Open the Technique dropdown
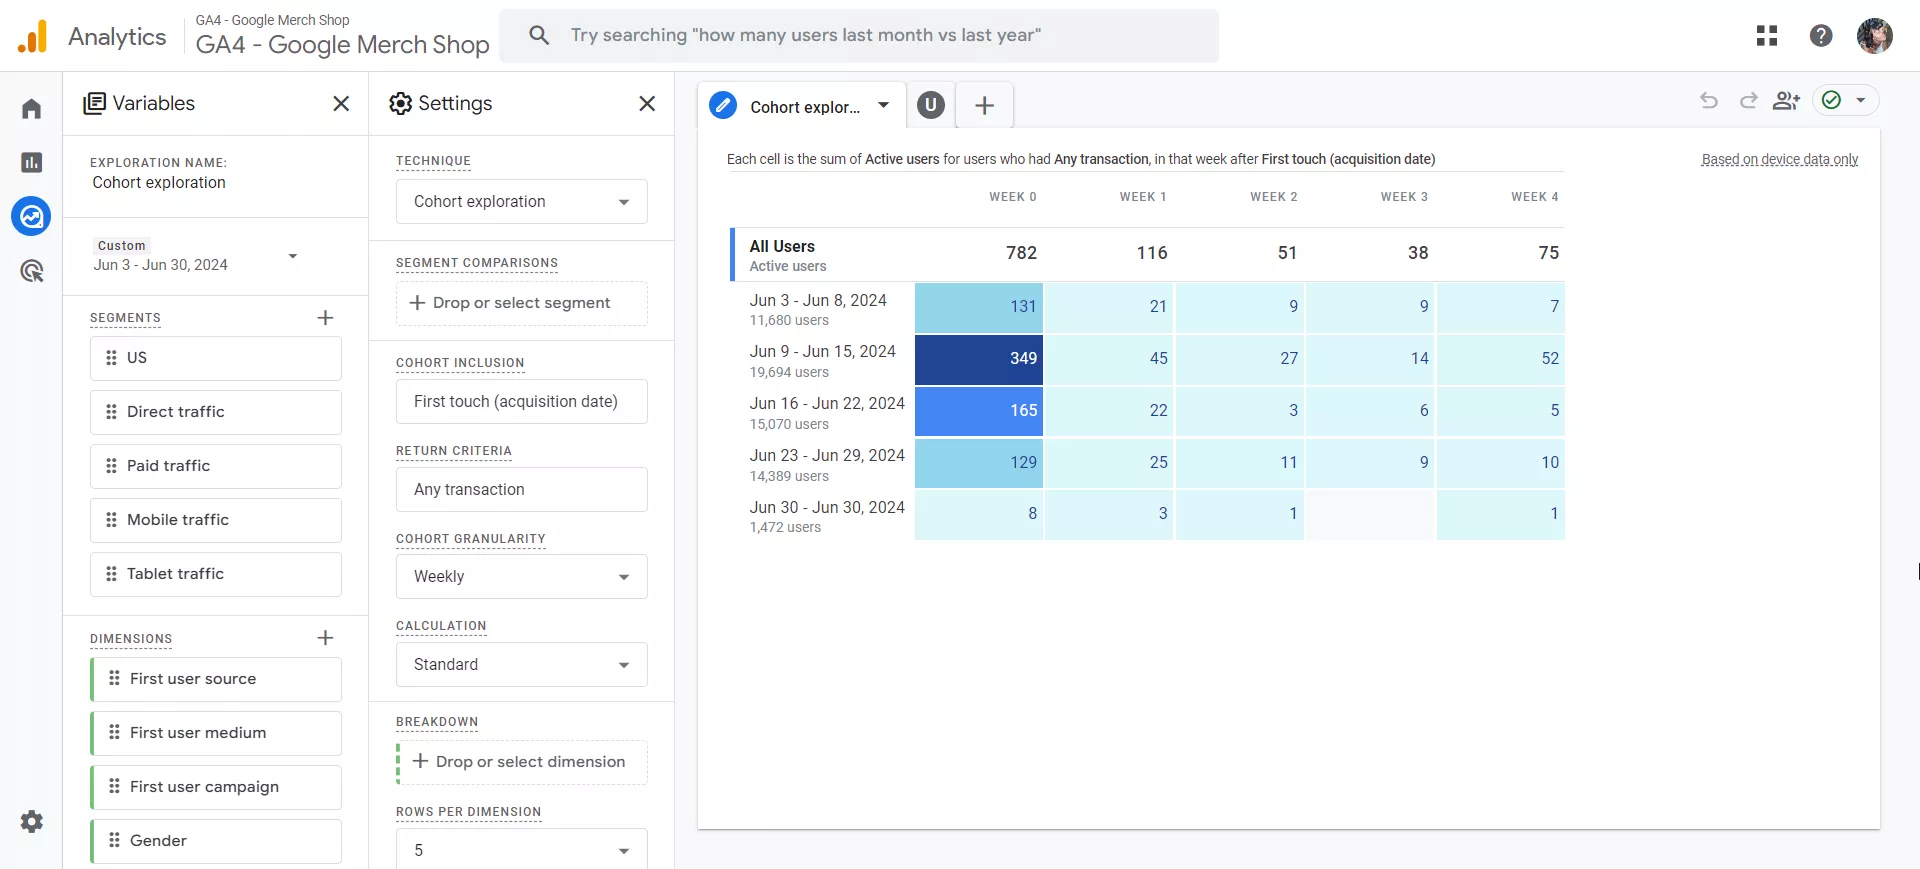The image size is (1920, 869). (x=522, y=202)
